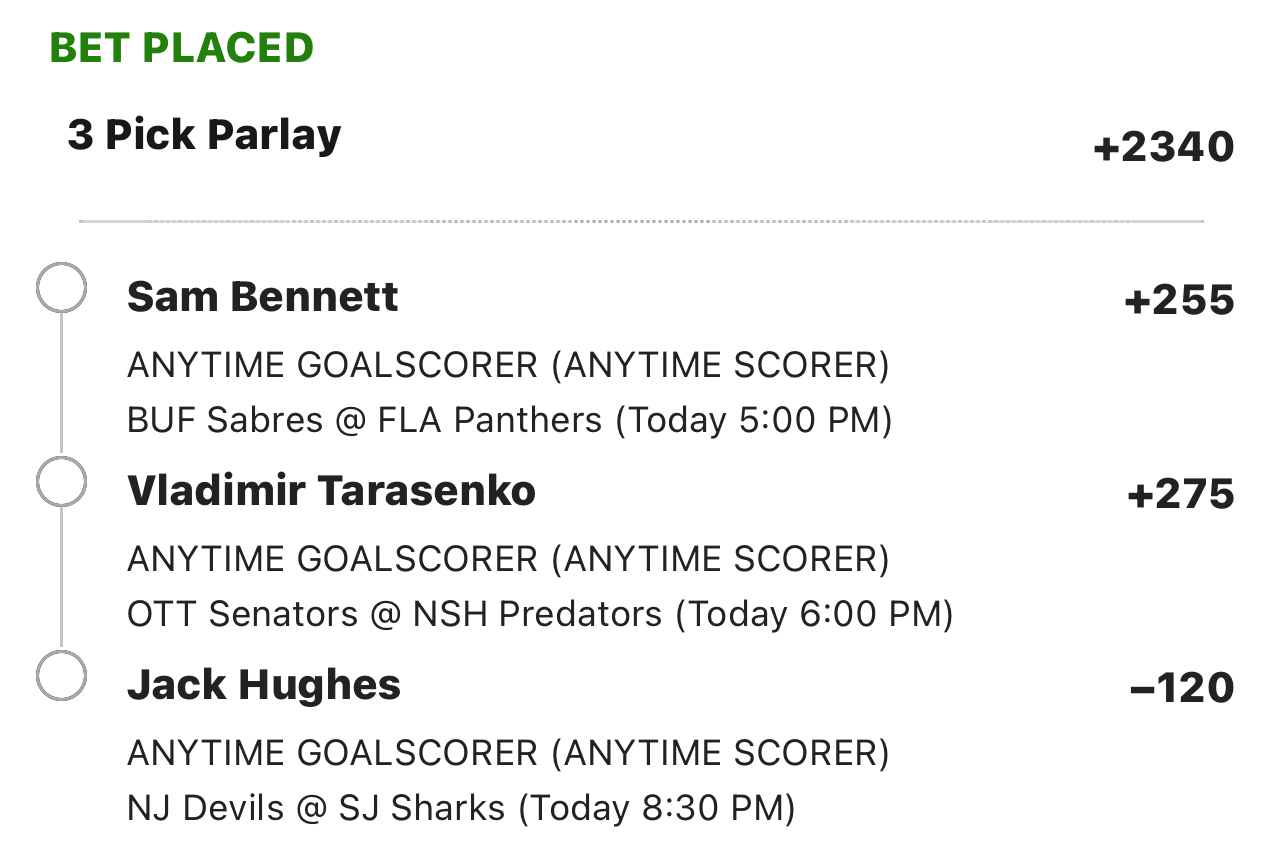Click the status circle beside Sam Bennett
Viewport: 1284px width, 868px height.
tap(61, 288)
